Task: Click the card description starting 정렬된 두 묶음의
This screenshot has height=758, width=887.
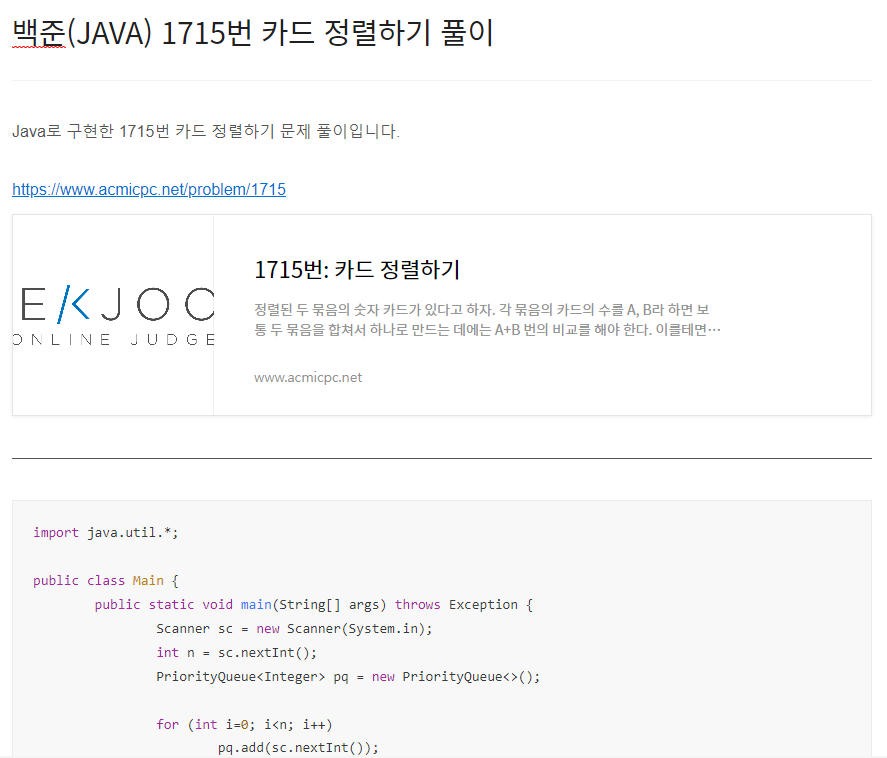Action: pyautogui.click(x=487, y=320)
